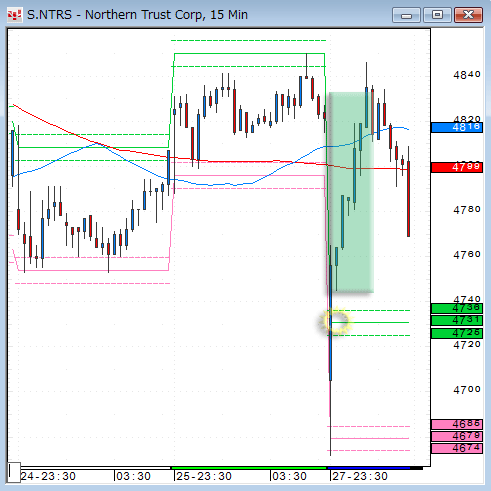Click the small box at chart bottom-left corner
This screenshot has width=491, height=491.
pyautogui.click(x=14, y=472)
